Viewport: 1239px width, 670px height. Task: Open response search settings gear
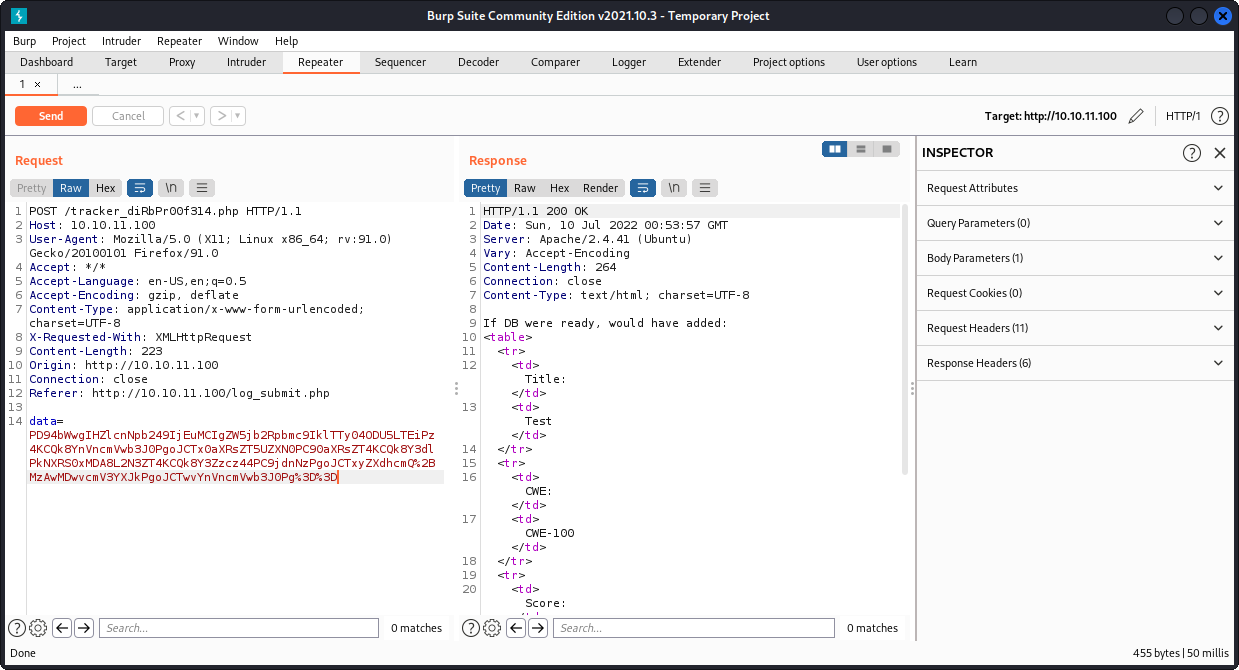[492, 628]
